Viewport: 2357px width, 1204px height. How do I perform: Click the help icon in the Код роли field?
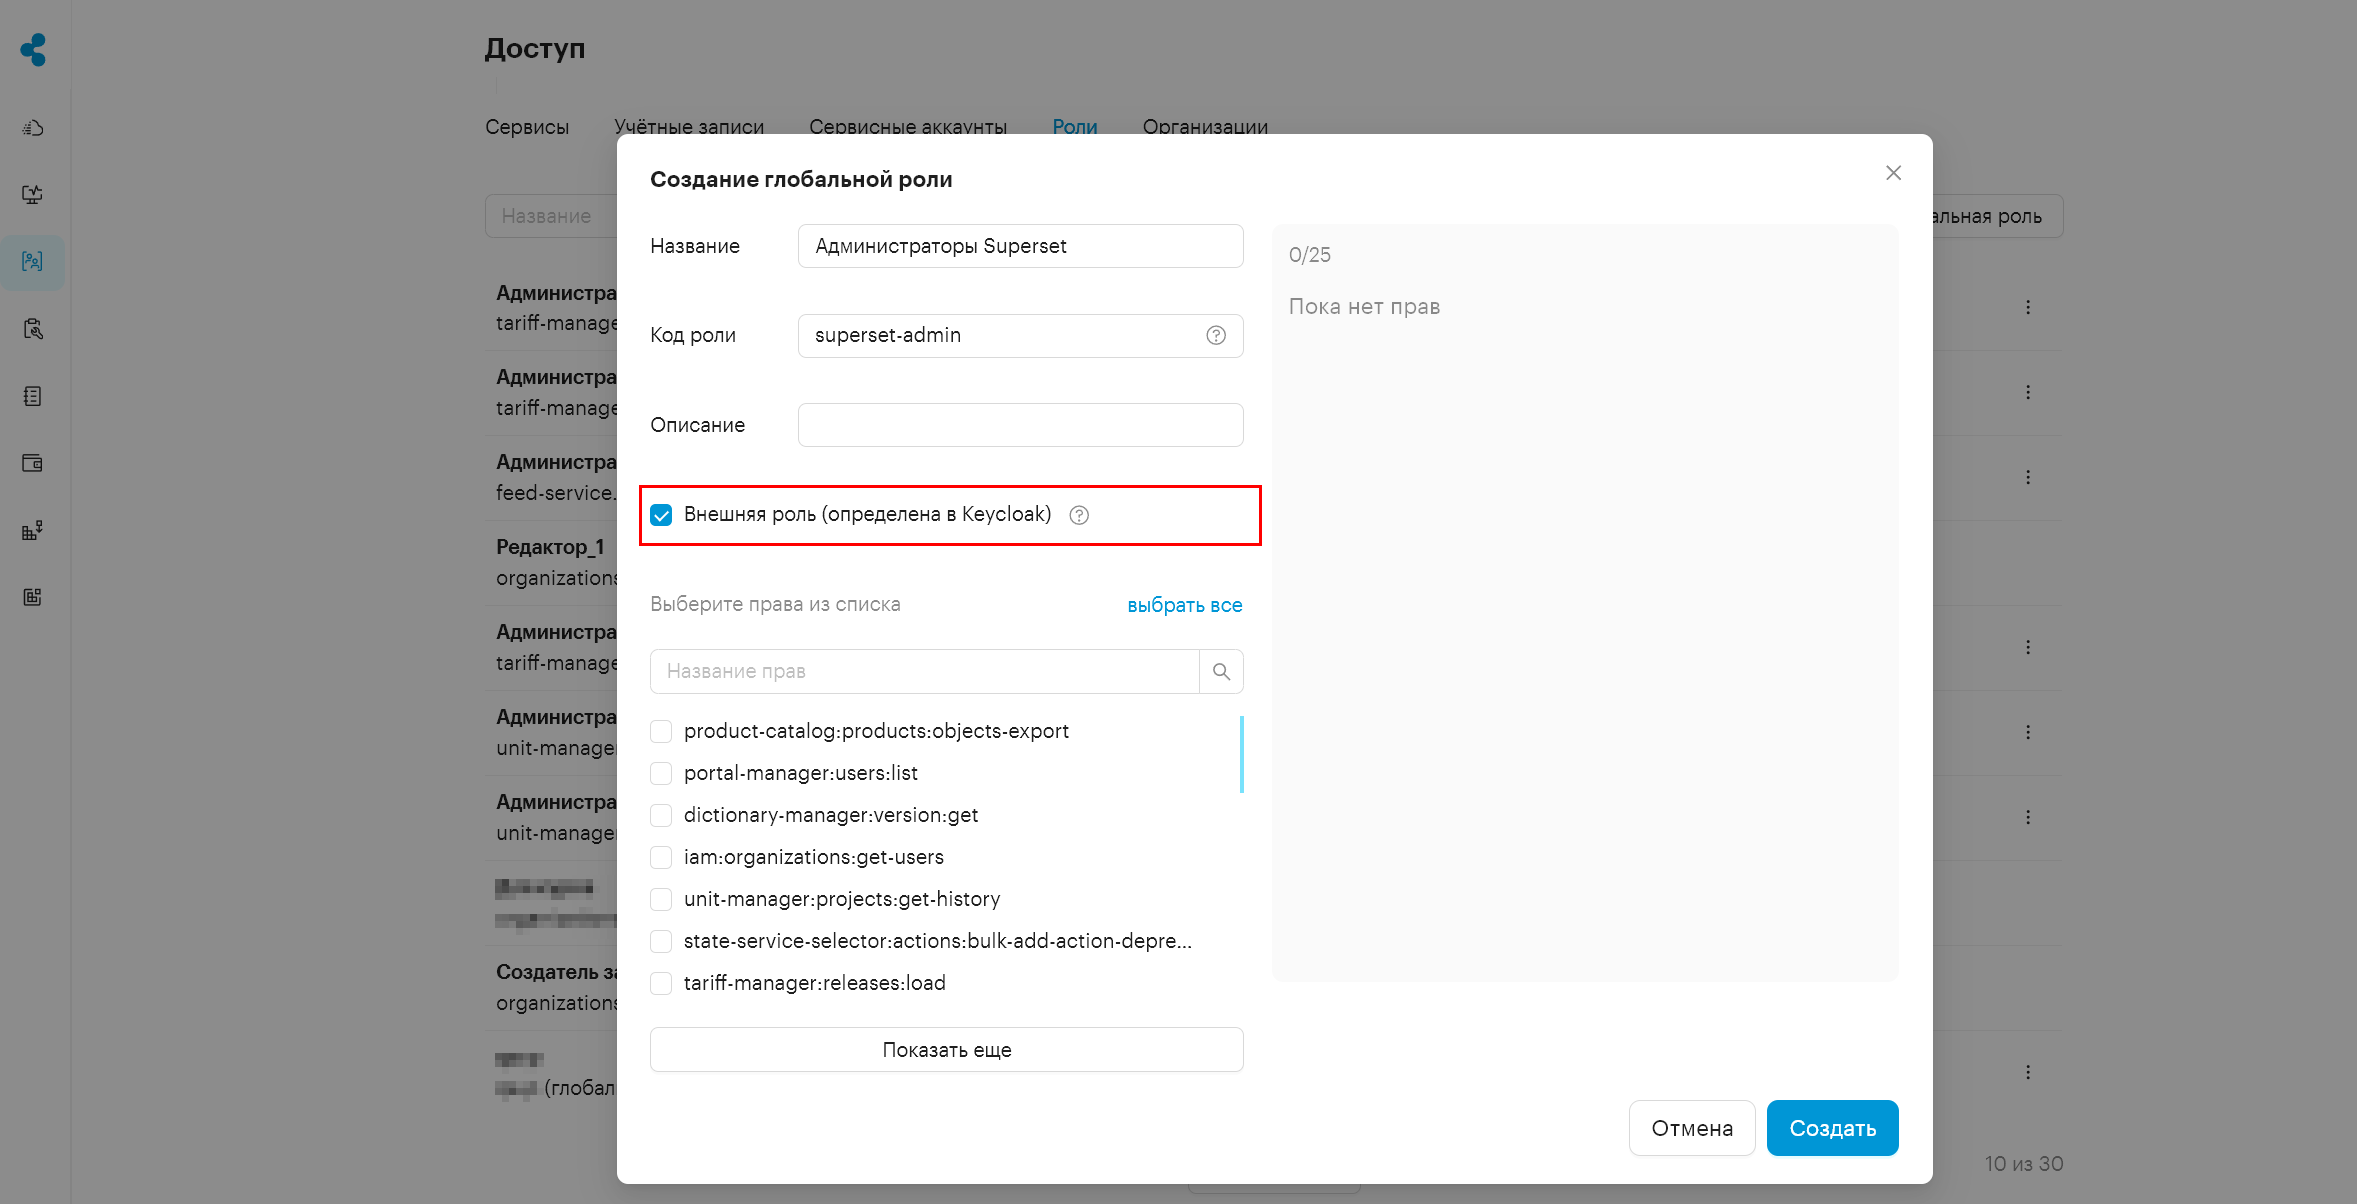pyautogui.click(x=1216, y=336)
